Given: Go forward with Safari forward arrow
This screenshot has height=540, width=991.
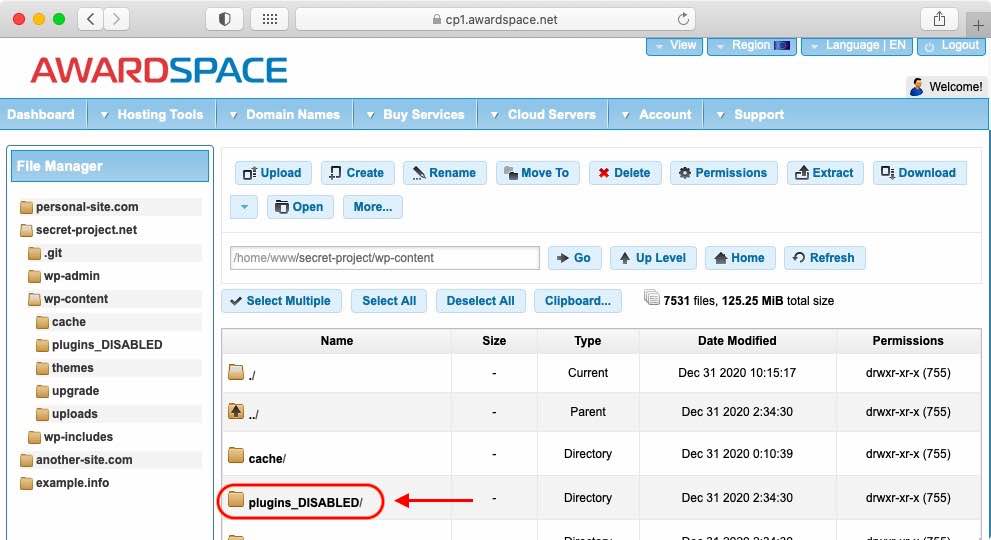Looking at the screenshot, I should 116,19.
